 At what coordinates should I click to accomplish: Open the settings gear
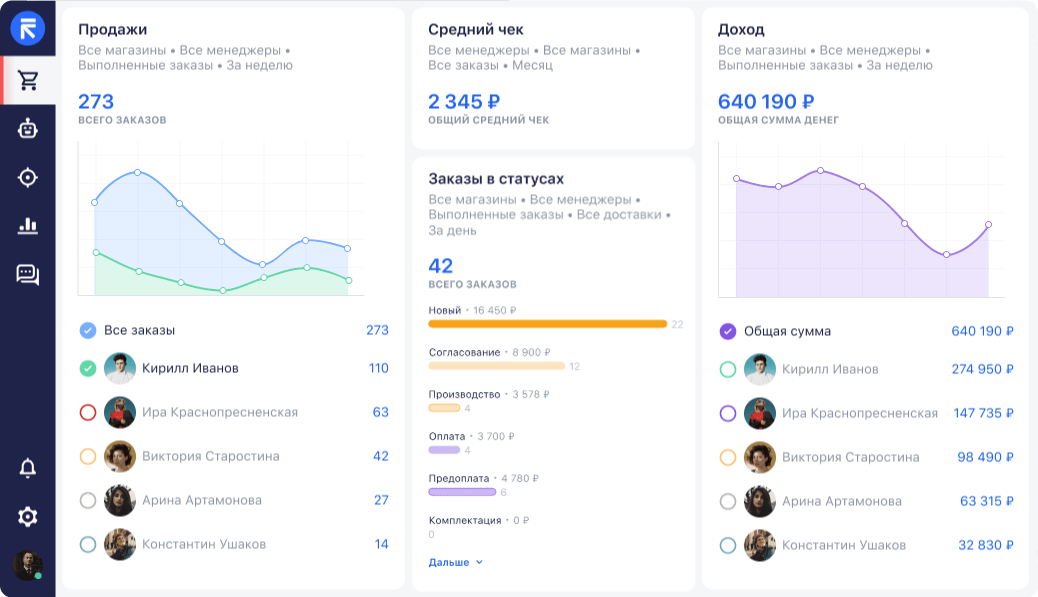[28, 516]
